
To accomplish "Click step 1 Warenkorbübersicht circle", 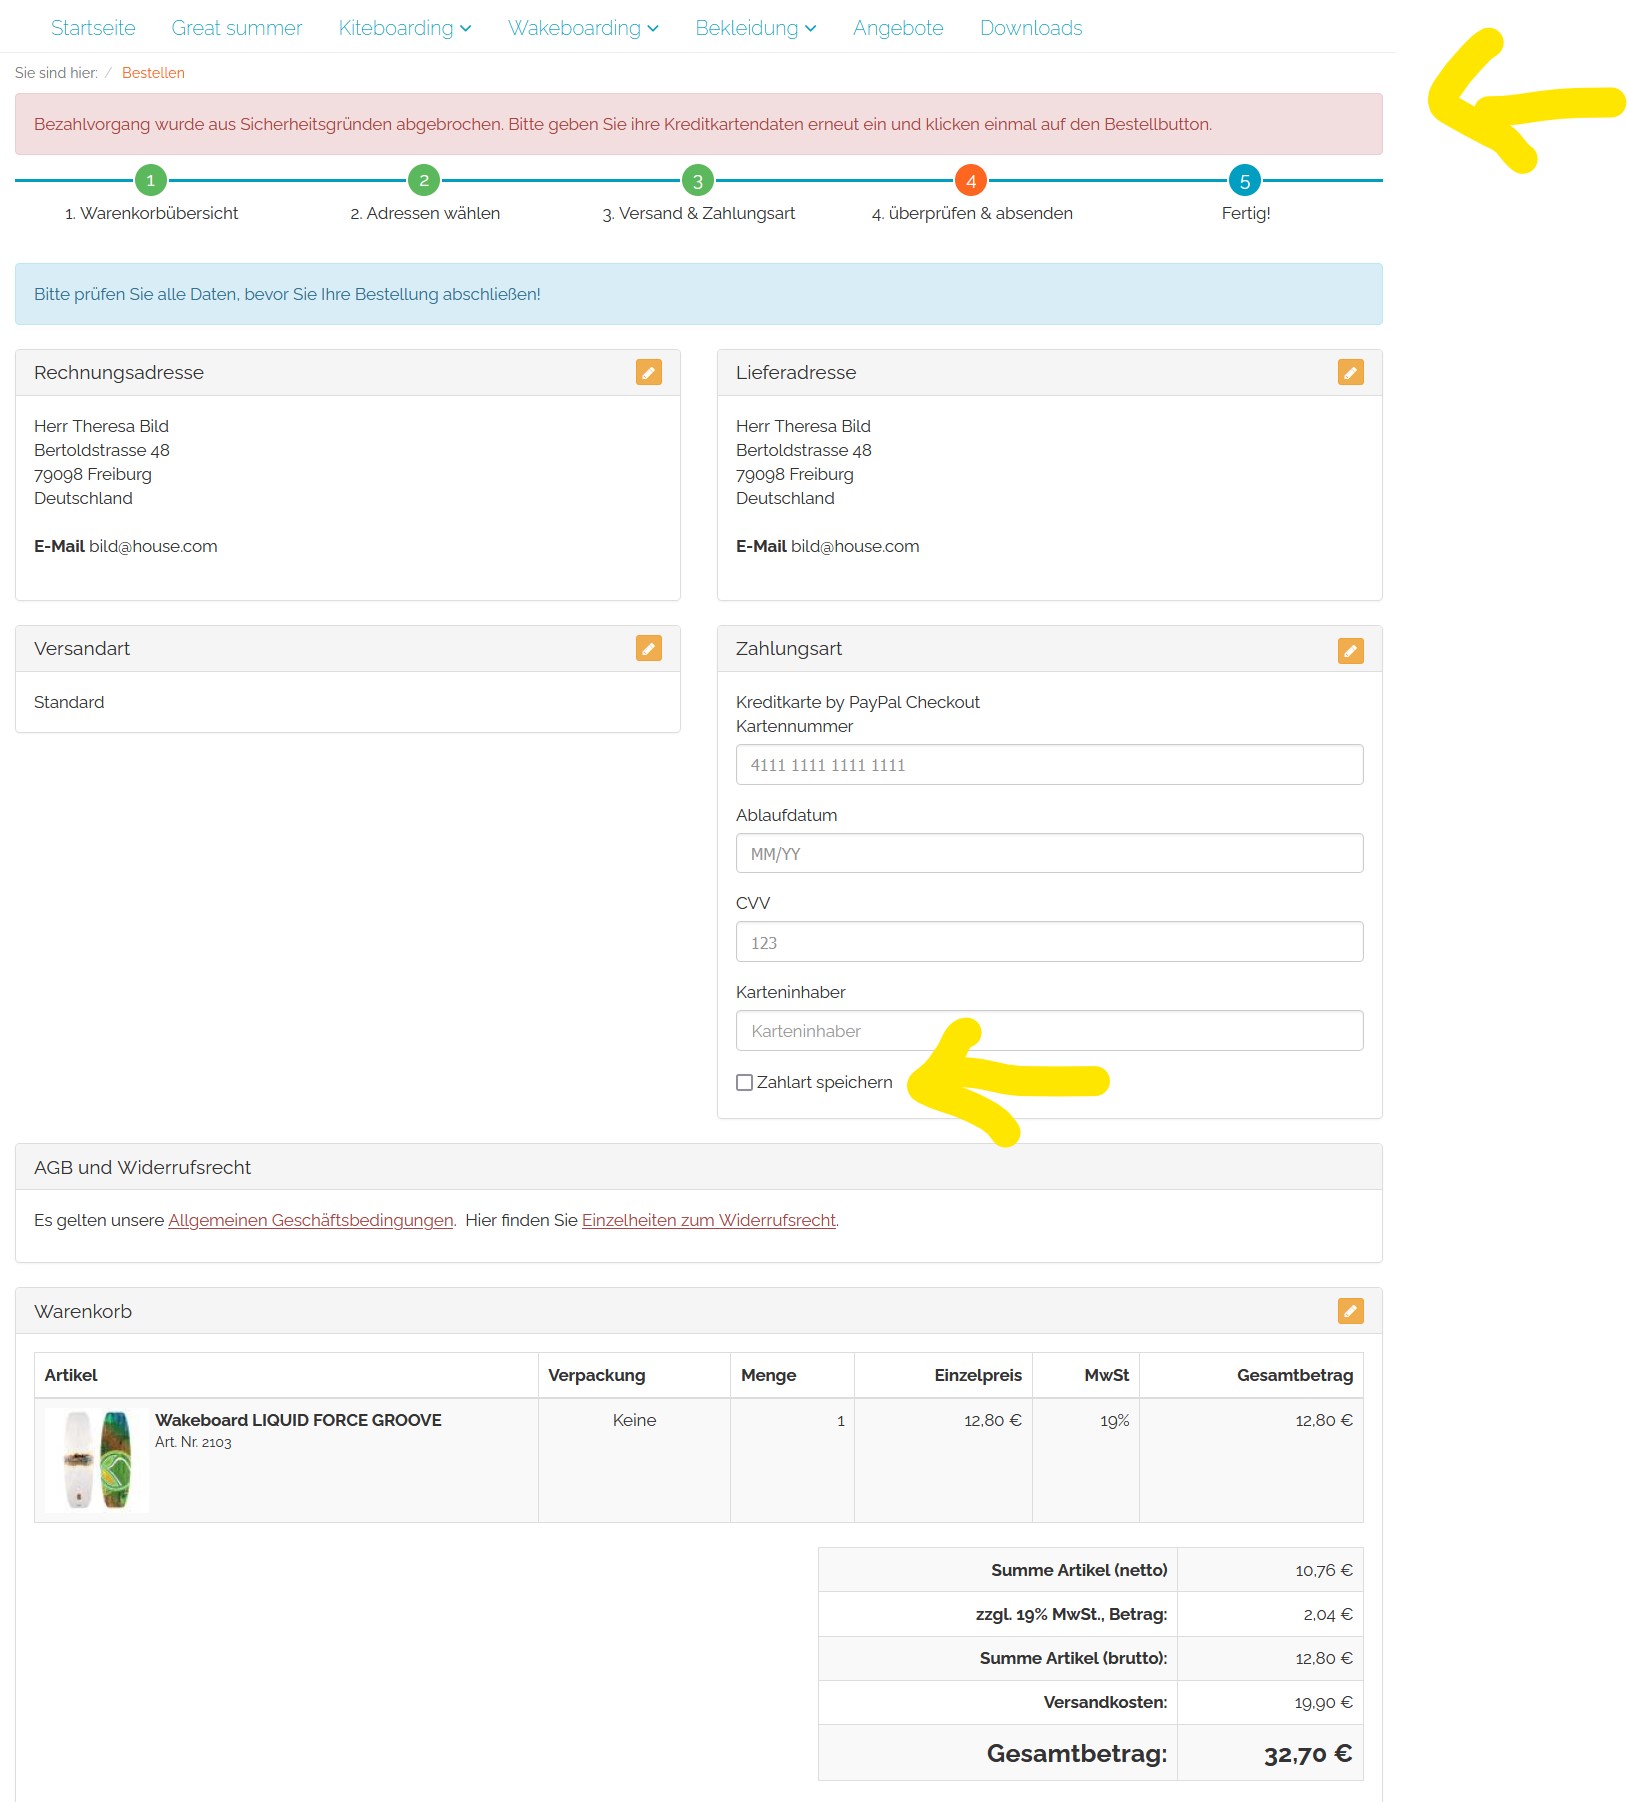I will [x=151, y=181].
